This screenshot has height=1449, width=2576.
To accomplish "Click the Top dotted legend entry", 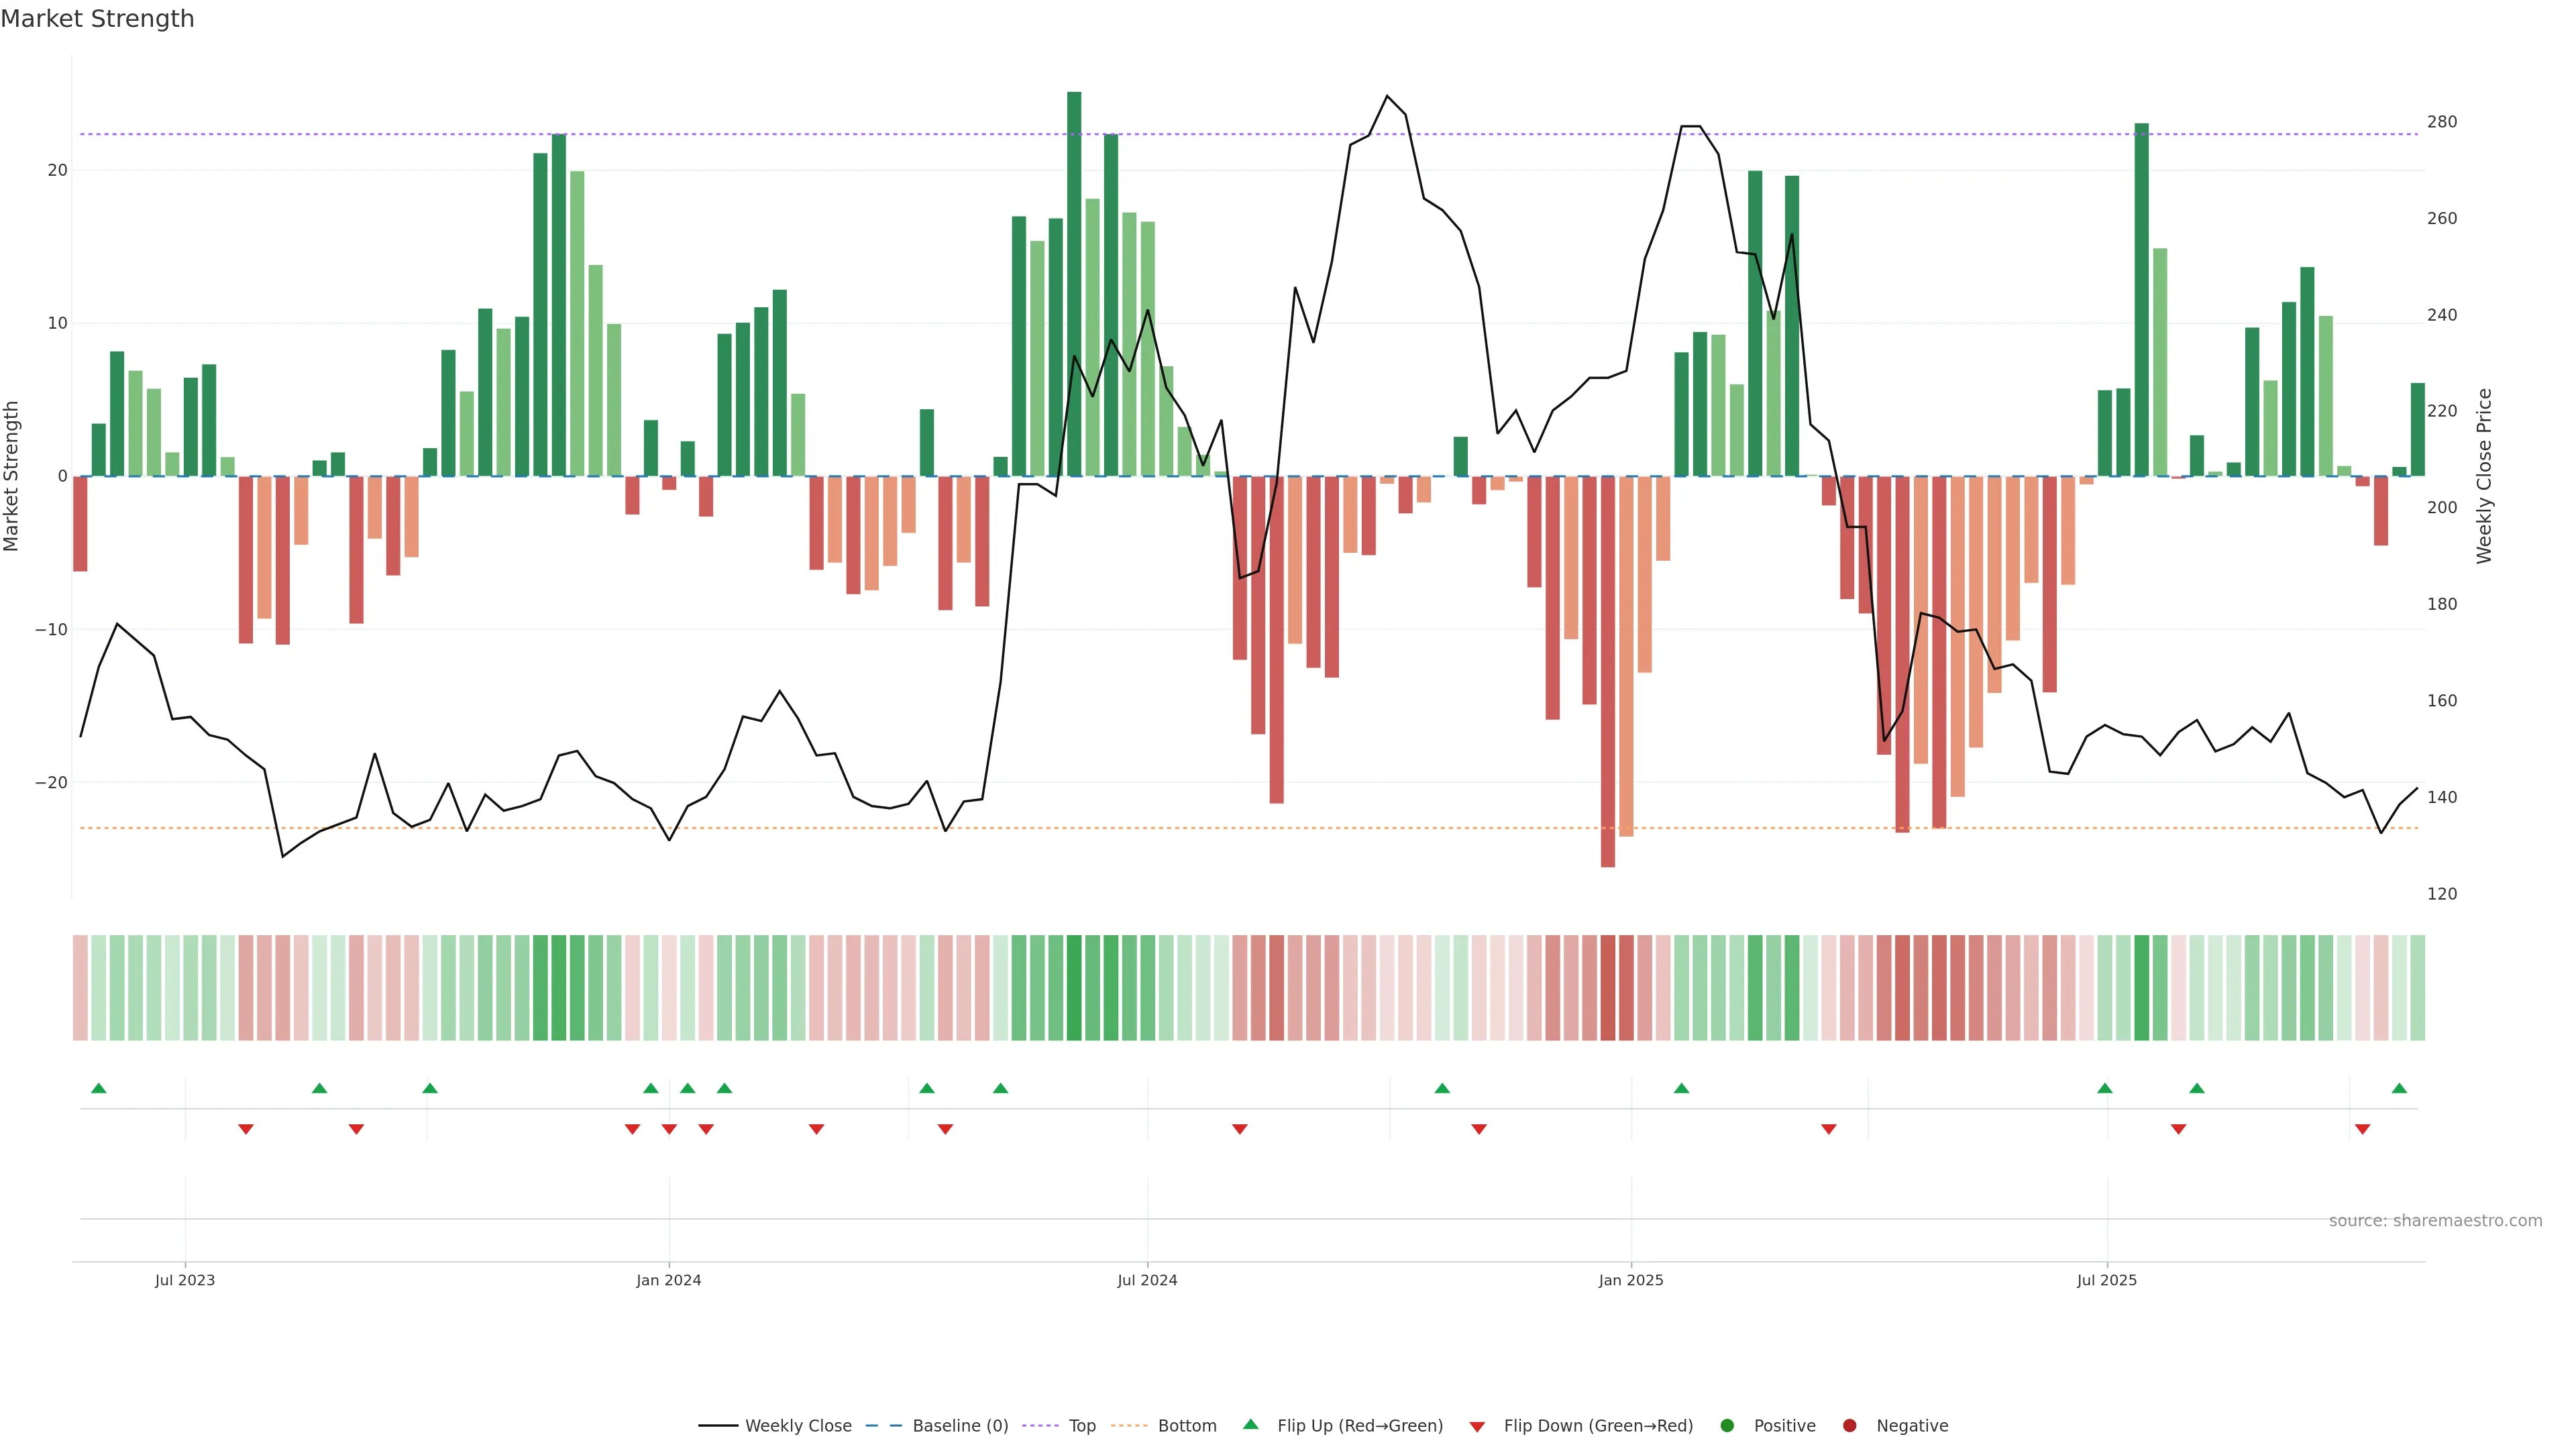I will [x=1040, y=1426].
